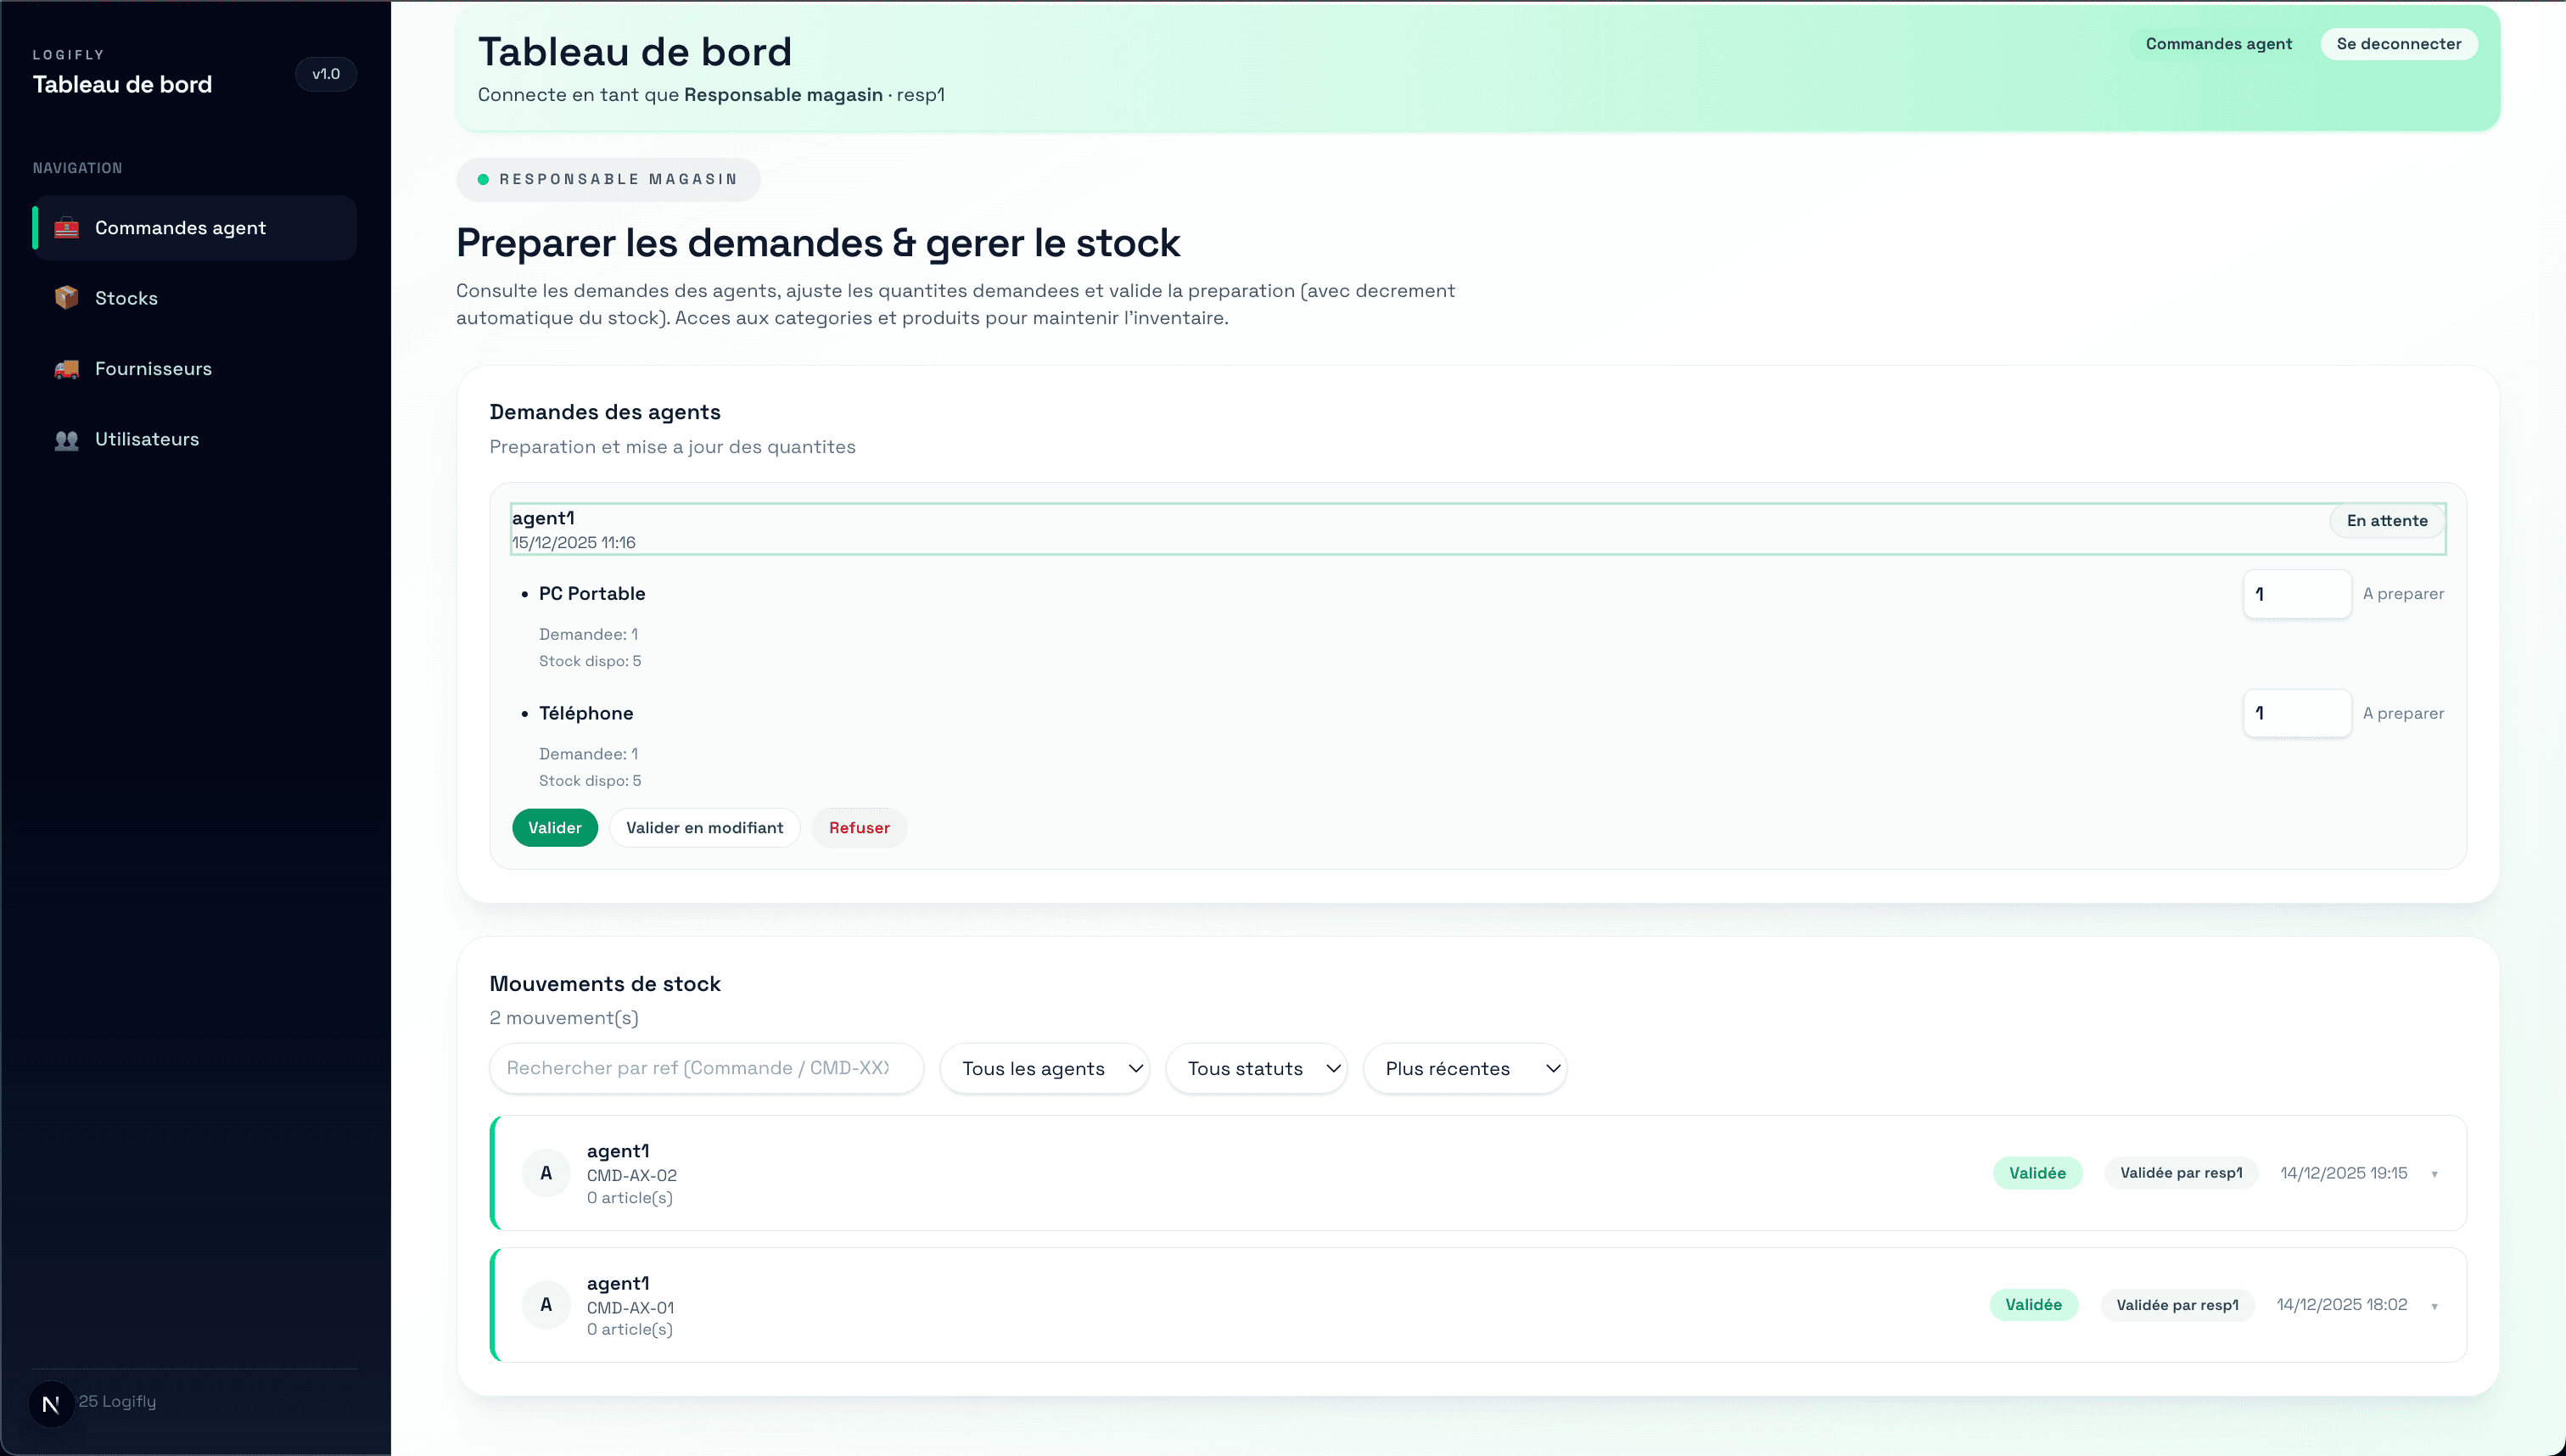Viewport: 2566px width, 1456px height.
Task: Select the Commandes agent briefcase icon
Action: coord(66,227)
